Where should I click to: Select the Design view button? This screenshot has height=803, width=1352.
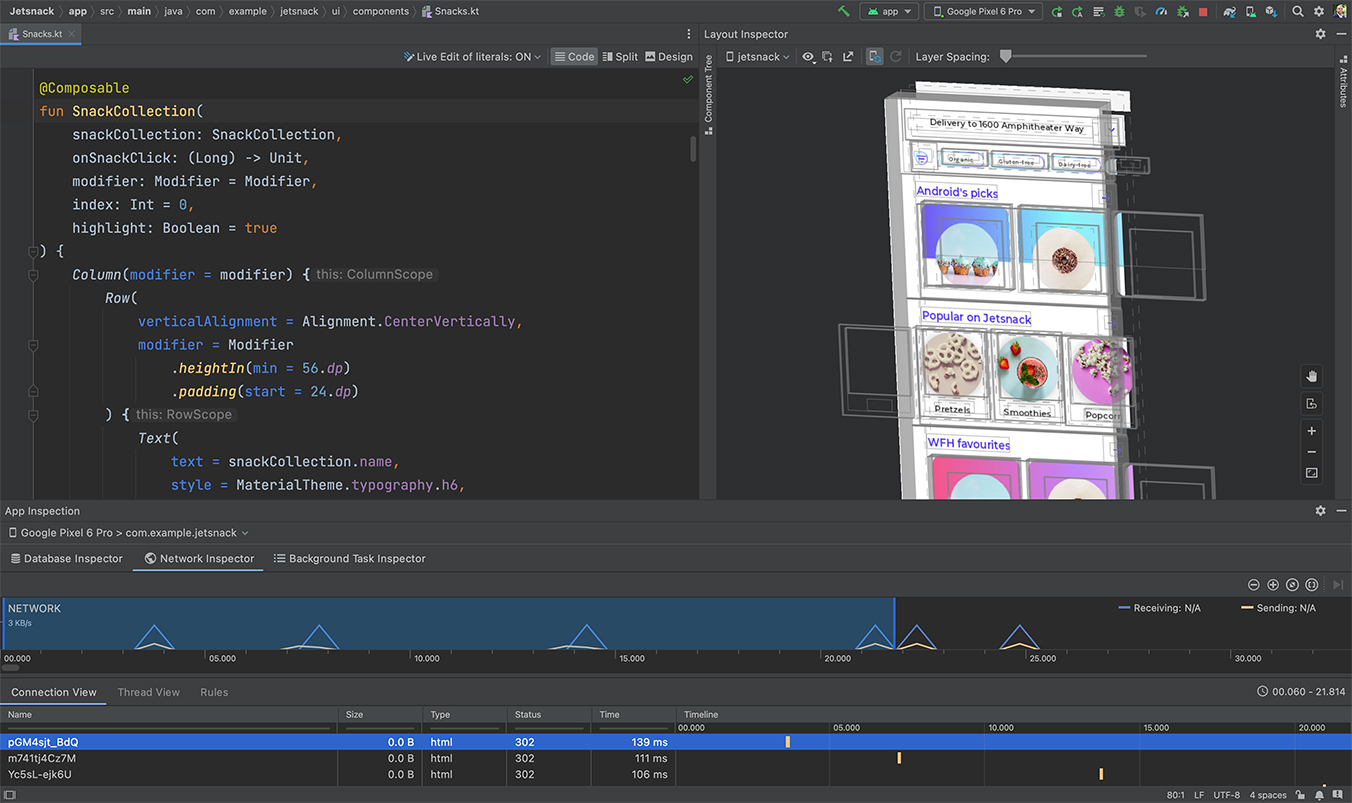[x=669, y=56]
